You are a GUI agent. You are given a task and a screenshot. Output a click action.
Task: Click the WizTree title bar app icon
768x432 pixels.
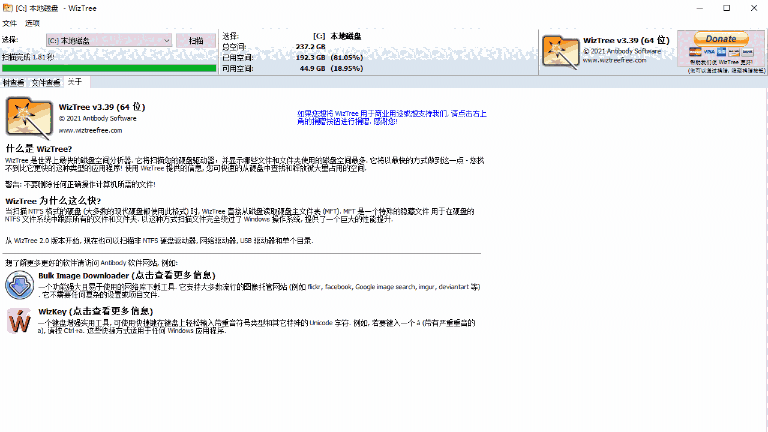8,8
